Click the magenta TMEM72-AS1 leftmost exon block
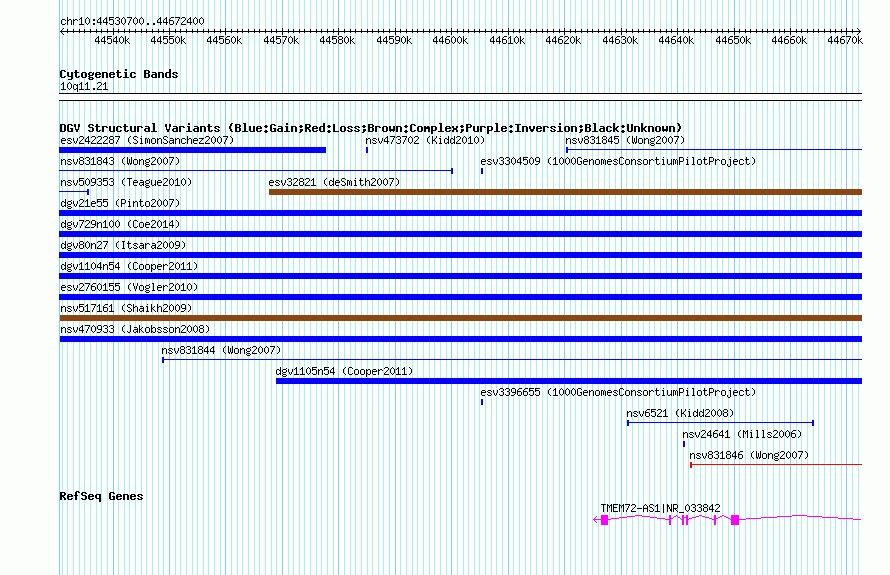890x575 pixels. click(604, 520)
